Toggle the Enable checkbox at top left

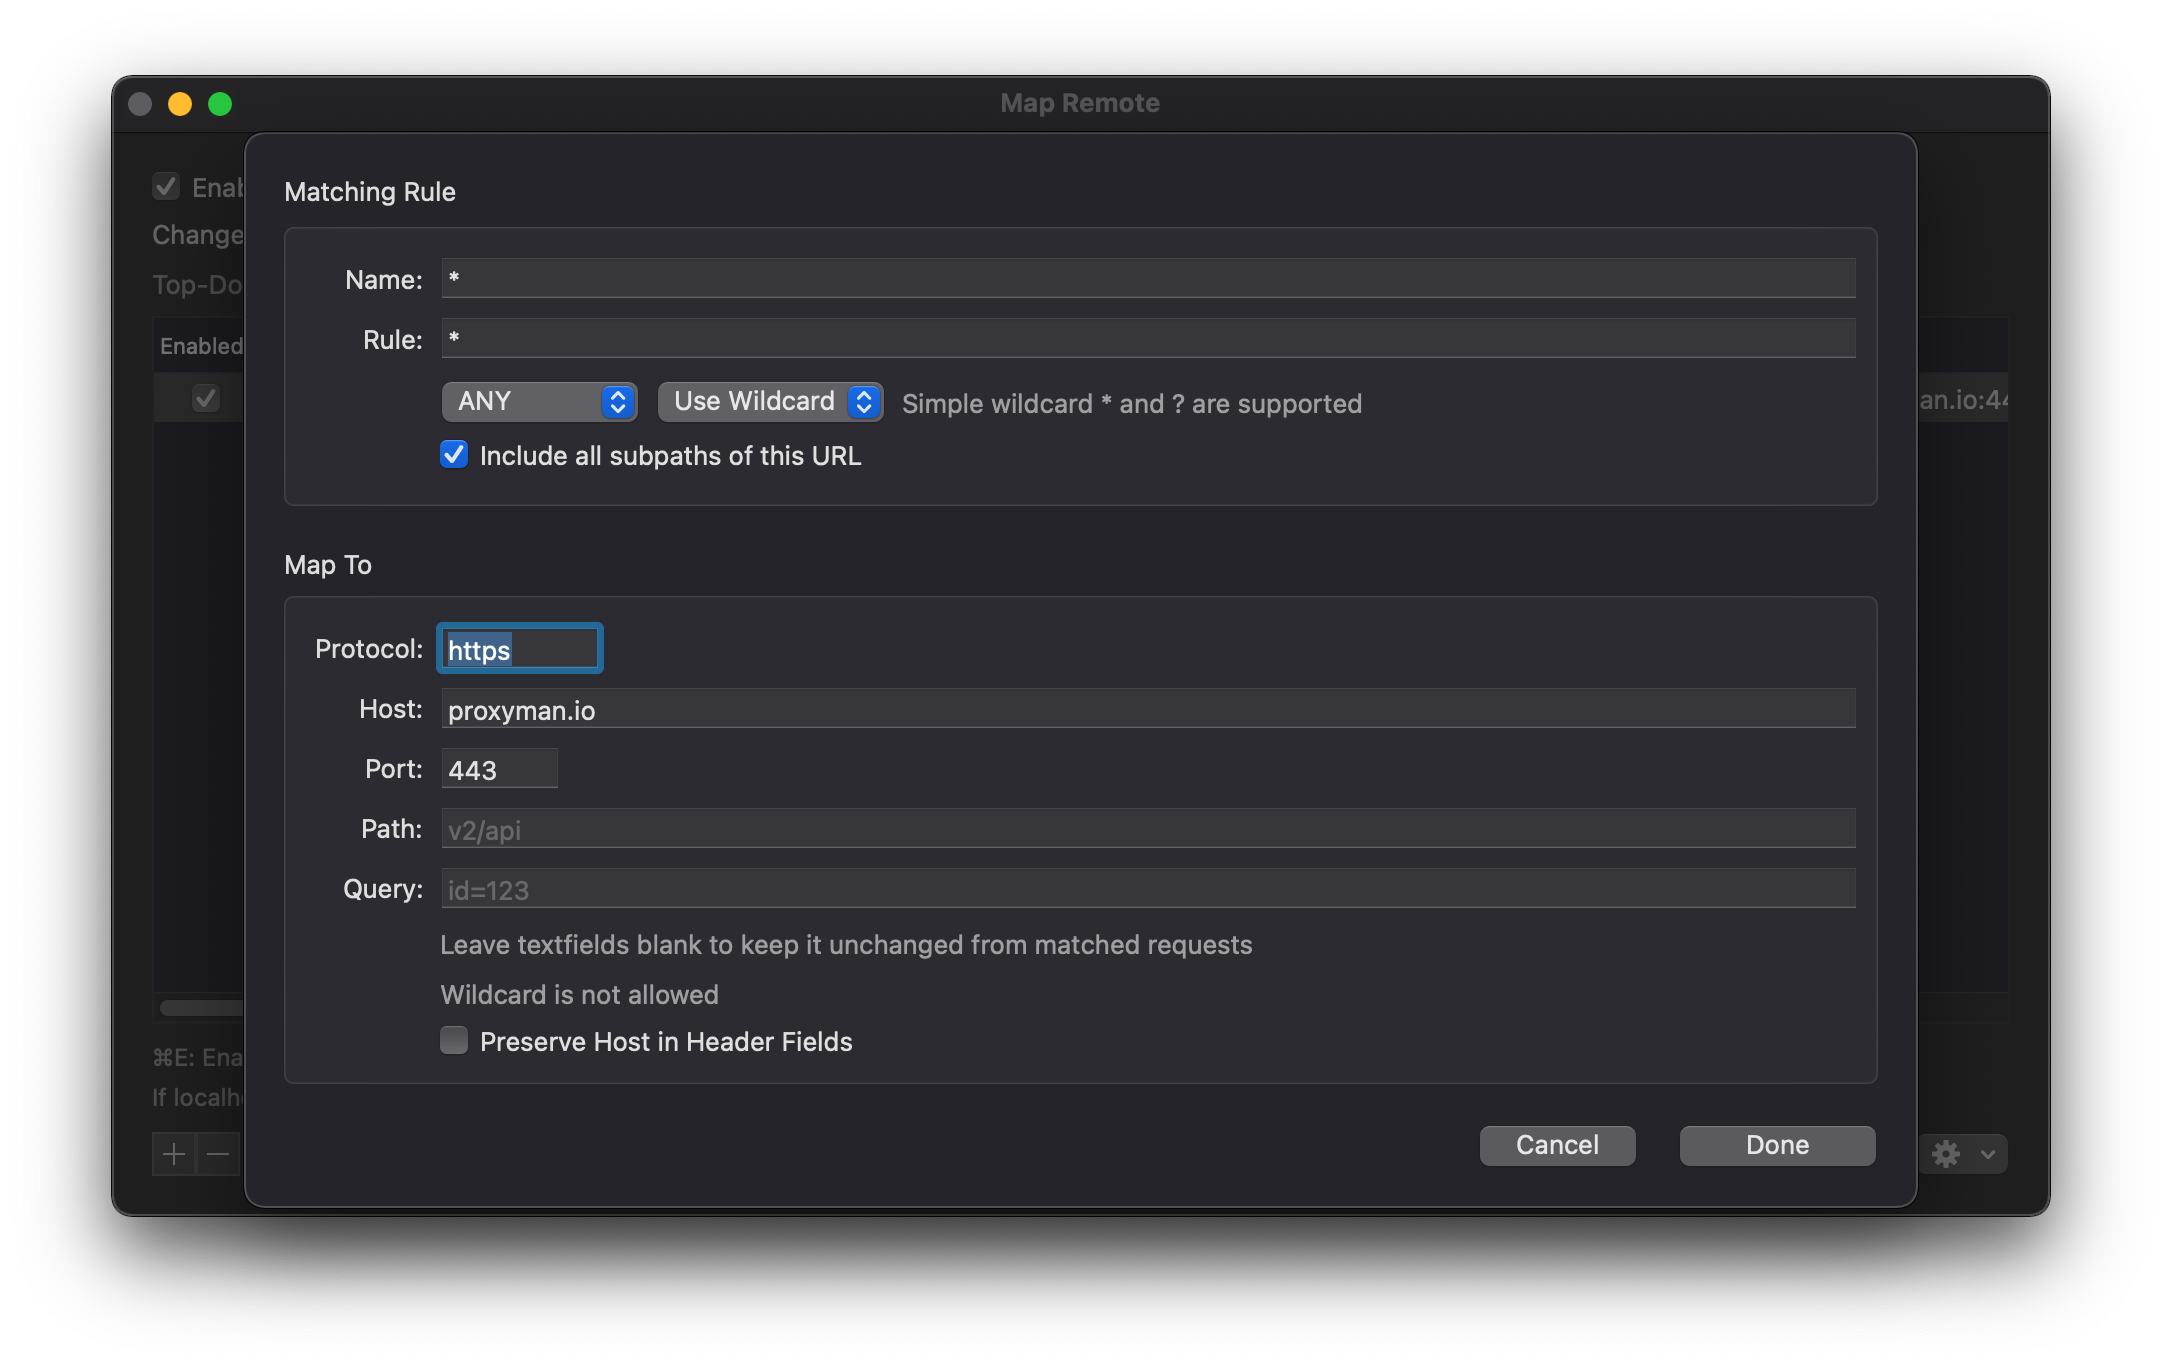pos(165,187)
